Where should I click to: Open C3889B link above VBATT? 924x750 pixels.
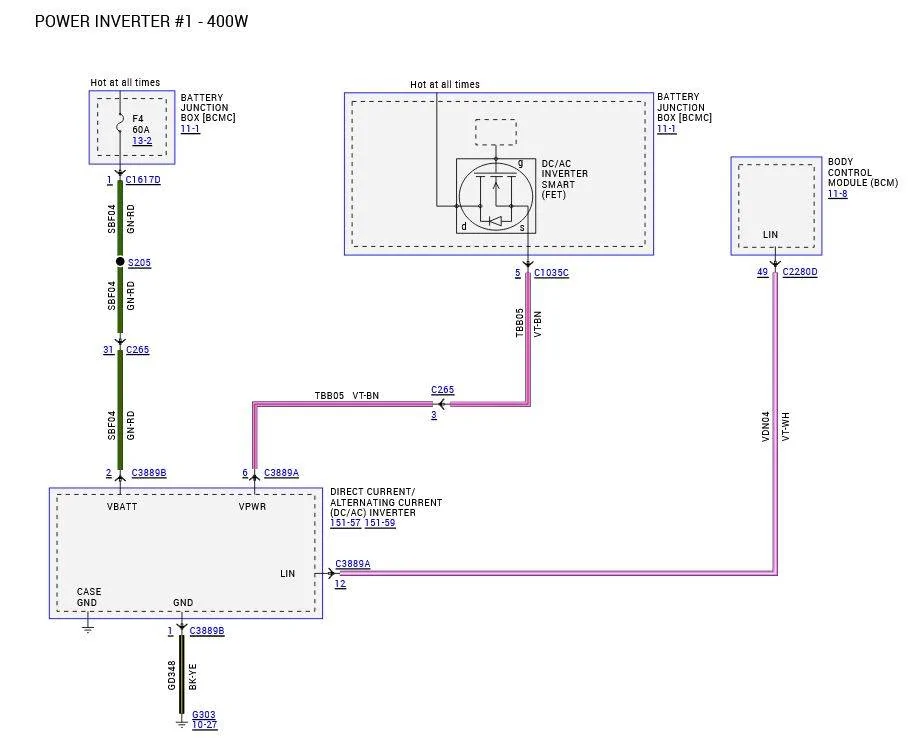click(148, 473)
